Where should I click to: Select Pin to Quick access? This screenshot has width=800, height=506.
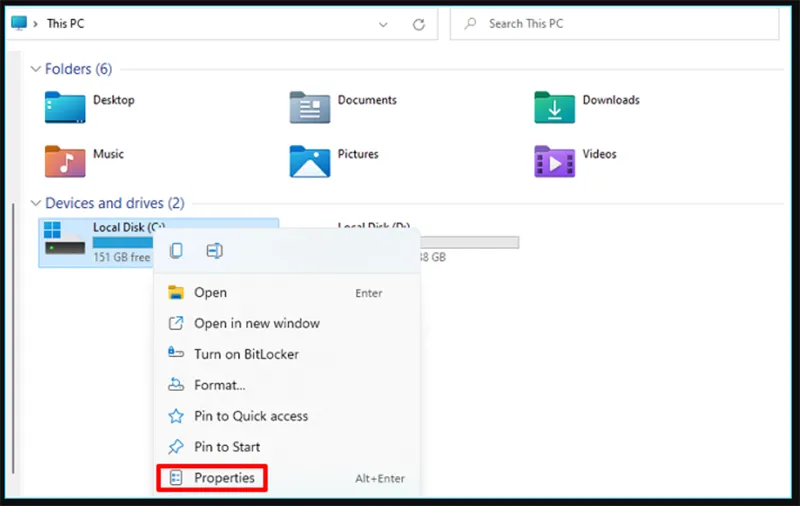click(x=287, y=416)
